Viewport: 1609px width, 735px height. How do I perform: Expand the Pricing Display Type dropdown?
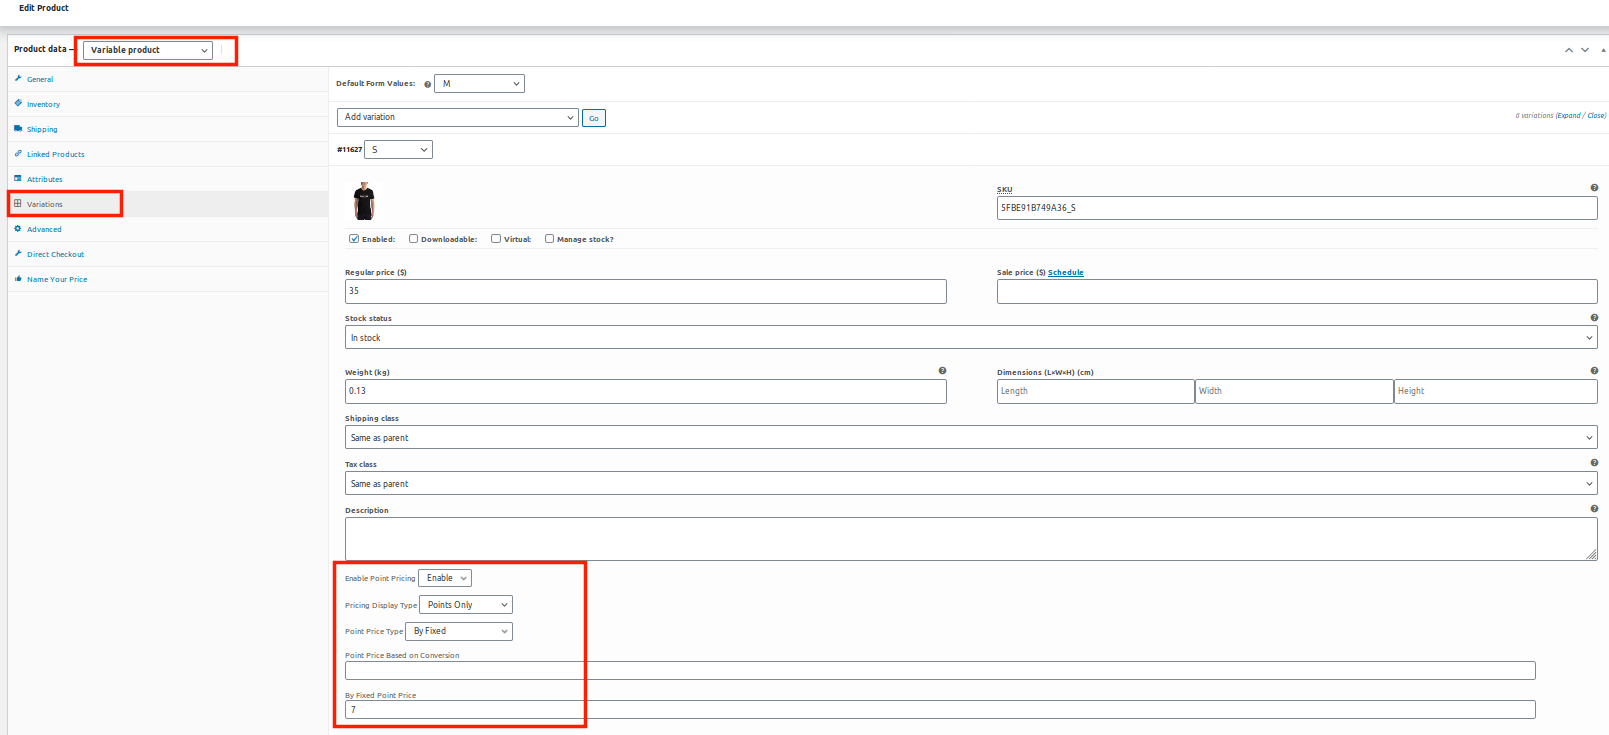click(x=466, y=605)
